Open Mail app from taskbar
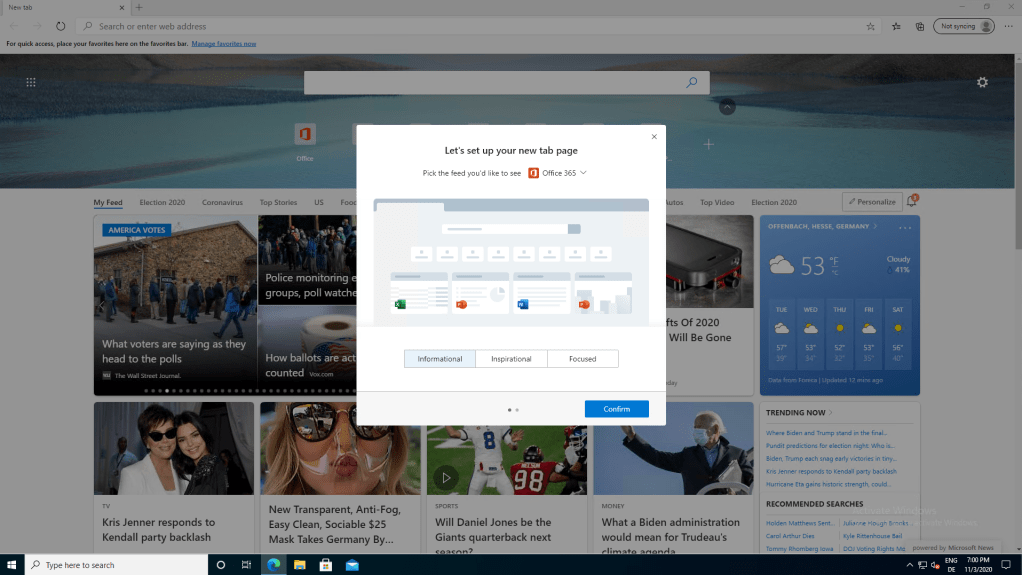 coord(352,565)
